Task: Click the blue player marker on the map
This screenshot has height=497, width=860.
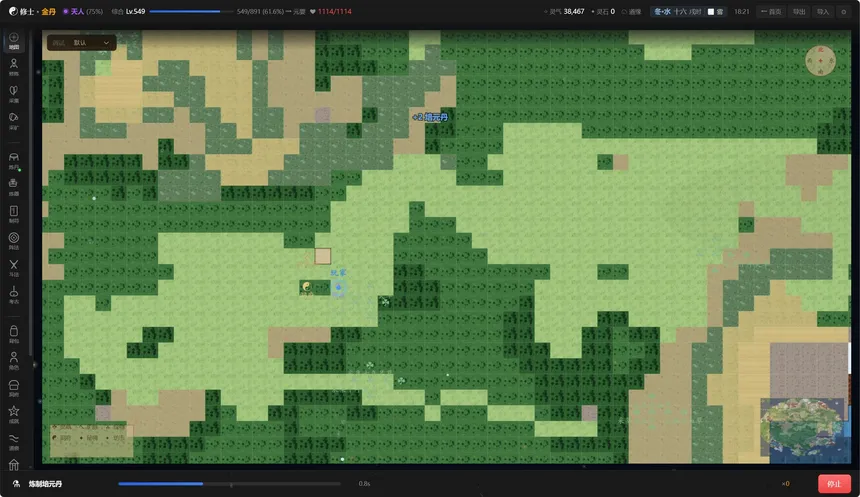Action: point(338,287)
